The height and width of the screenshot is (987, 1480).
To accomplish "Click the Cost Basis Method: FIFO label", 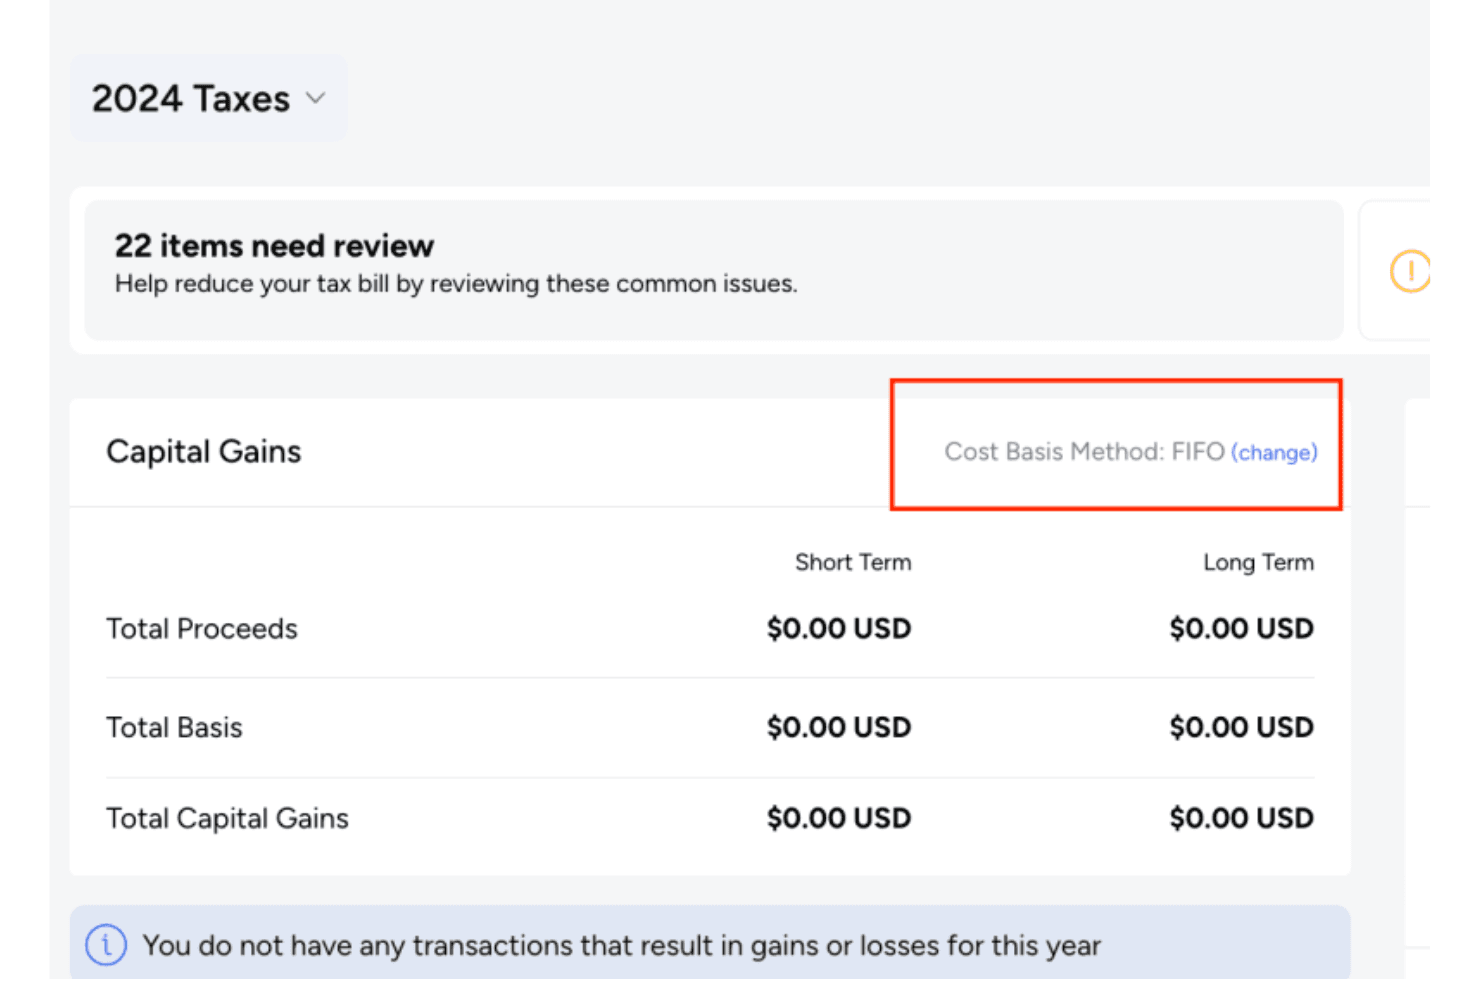I will click(1085, 452).
